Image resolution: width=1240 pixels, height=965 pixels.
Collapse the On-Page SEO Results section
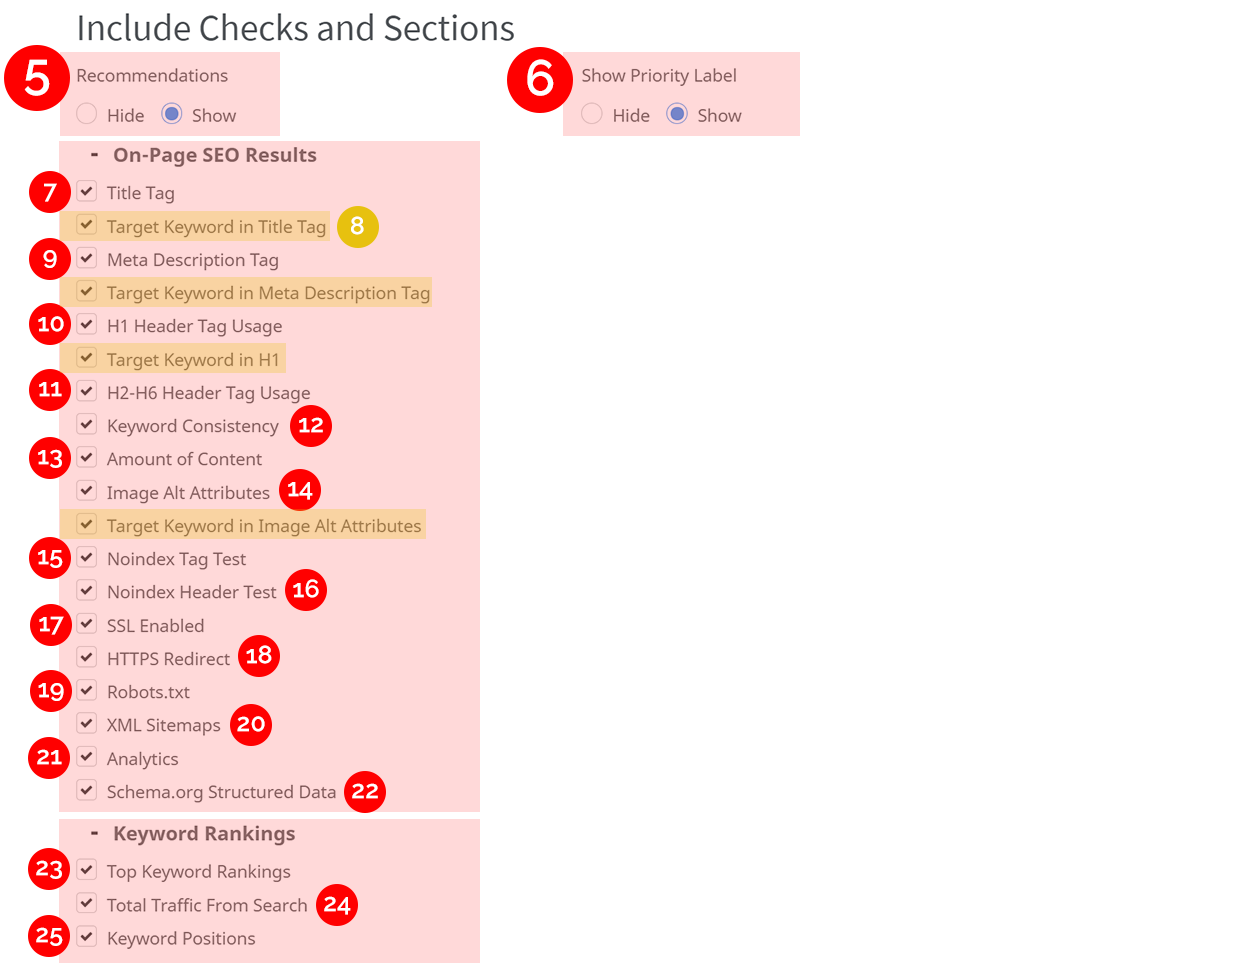[x=94, y=155]
